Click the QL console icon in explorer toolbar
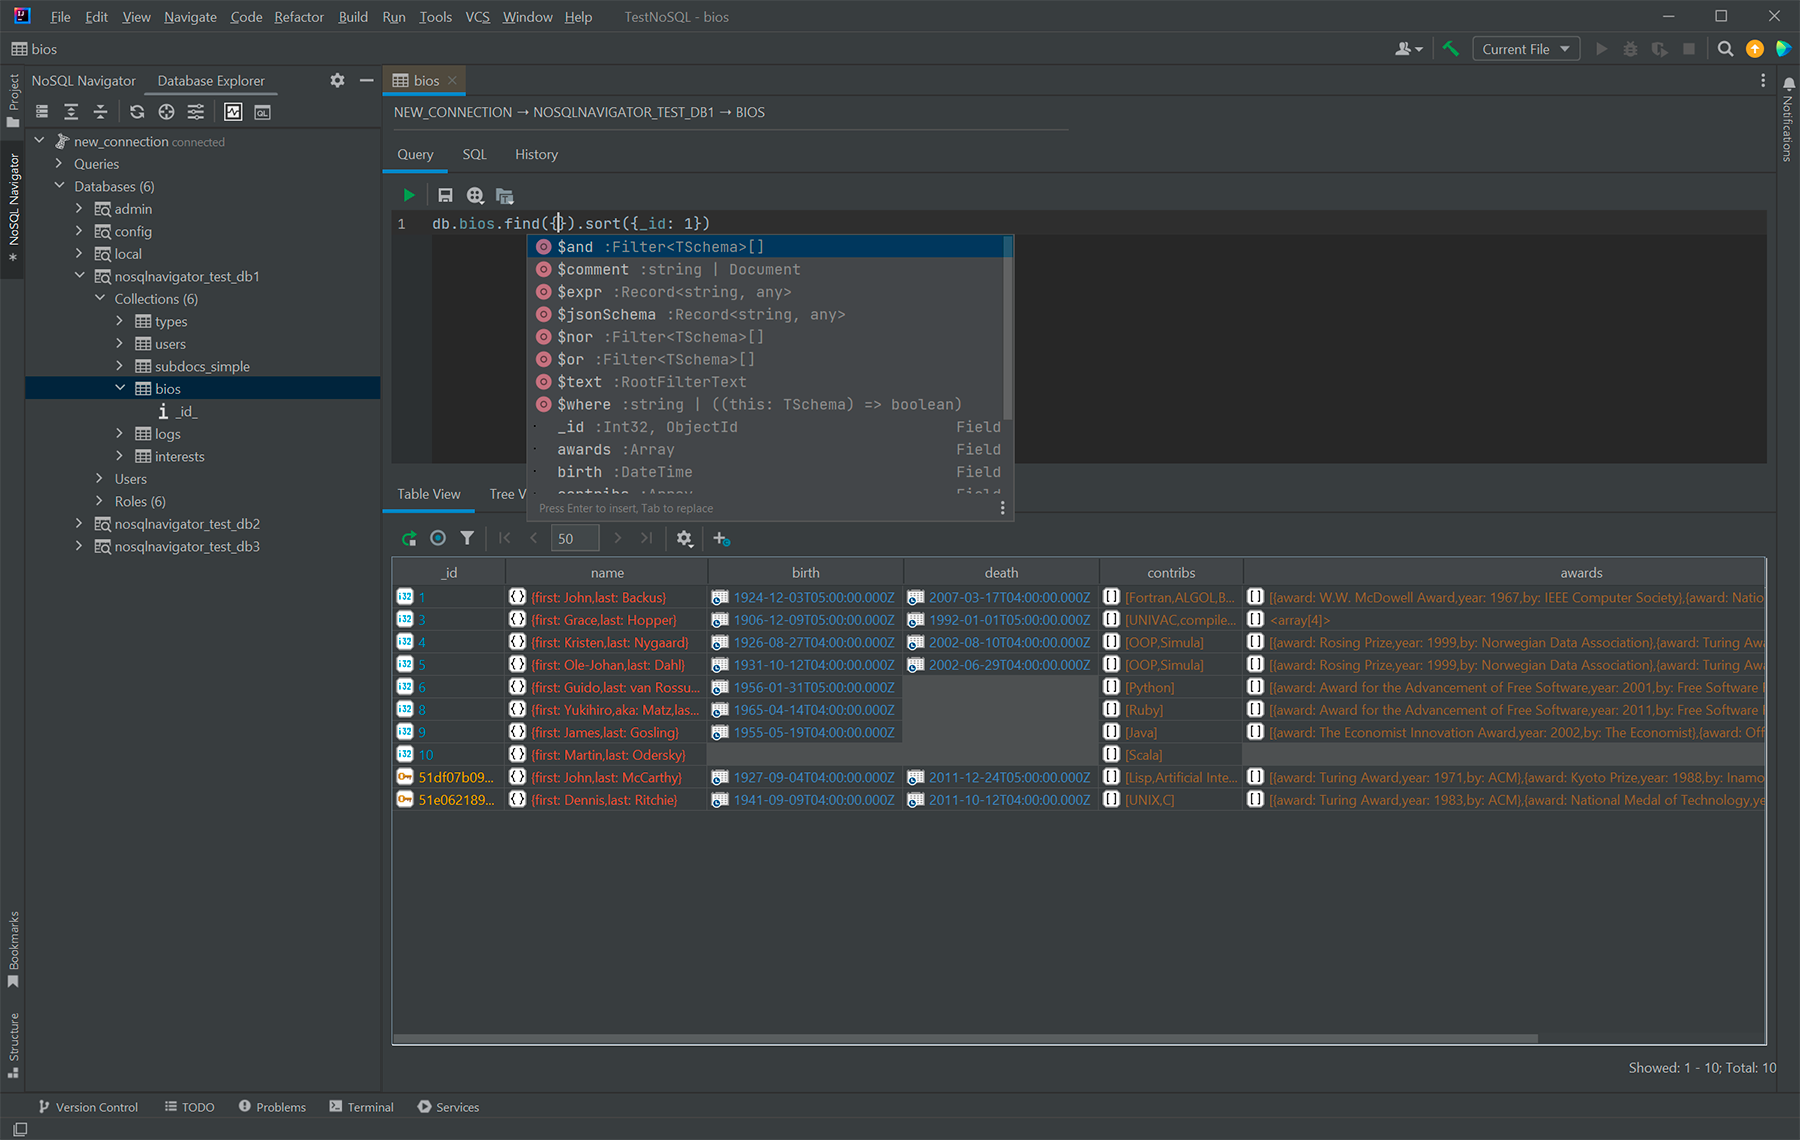The height and width of the screenshot is (1140, 1800). [x=262, y=112]
